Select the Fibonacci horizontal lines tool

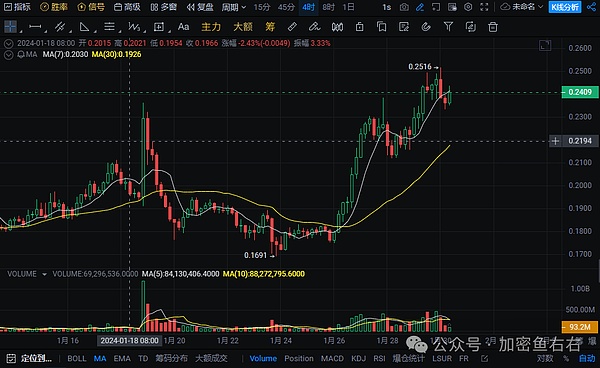click(109, 27)
